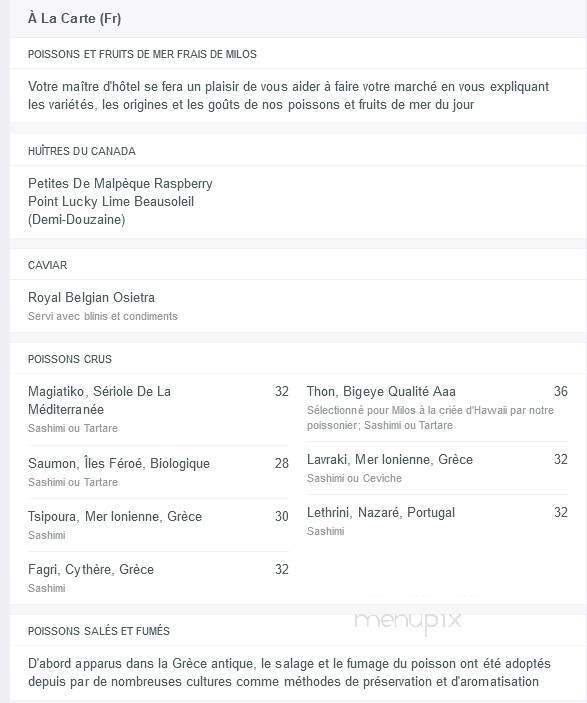Select the Lavraki, Mer Ionienne, Grèce item
Viewport: 587px width, 703px height.
click(390, 459)
